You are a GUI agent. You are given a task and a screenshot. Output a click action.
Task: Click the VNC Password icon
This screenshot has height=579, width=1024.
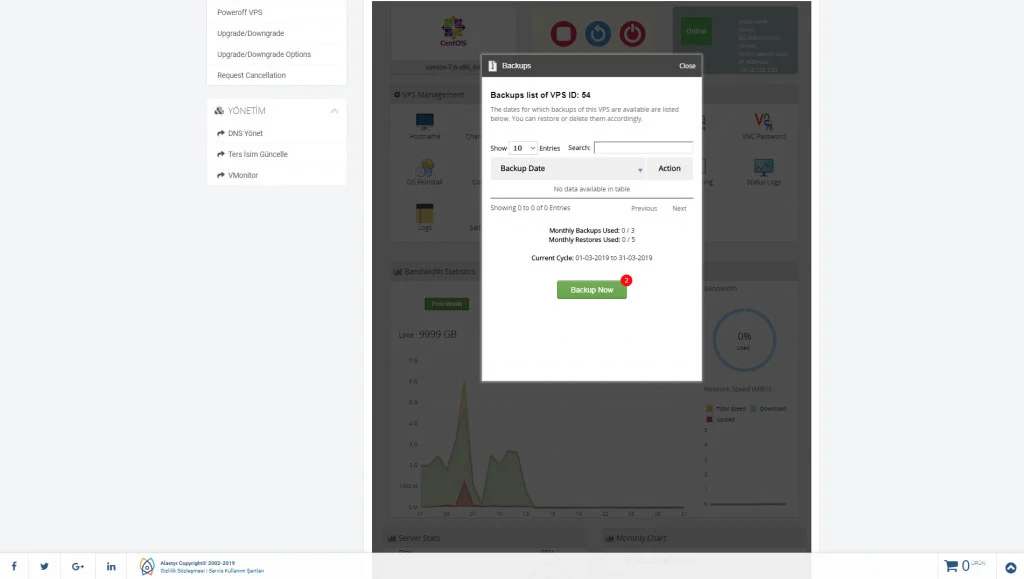click(x=764, y=123)
